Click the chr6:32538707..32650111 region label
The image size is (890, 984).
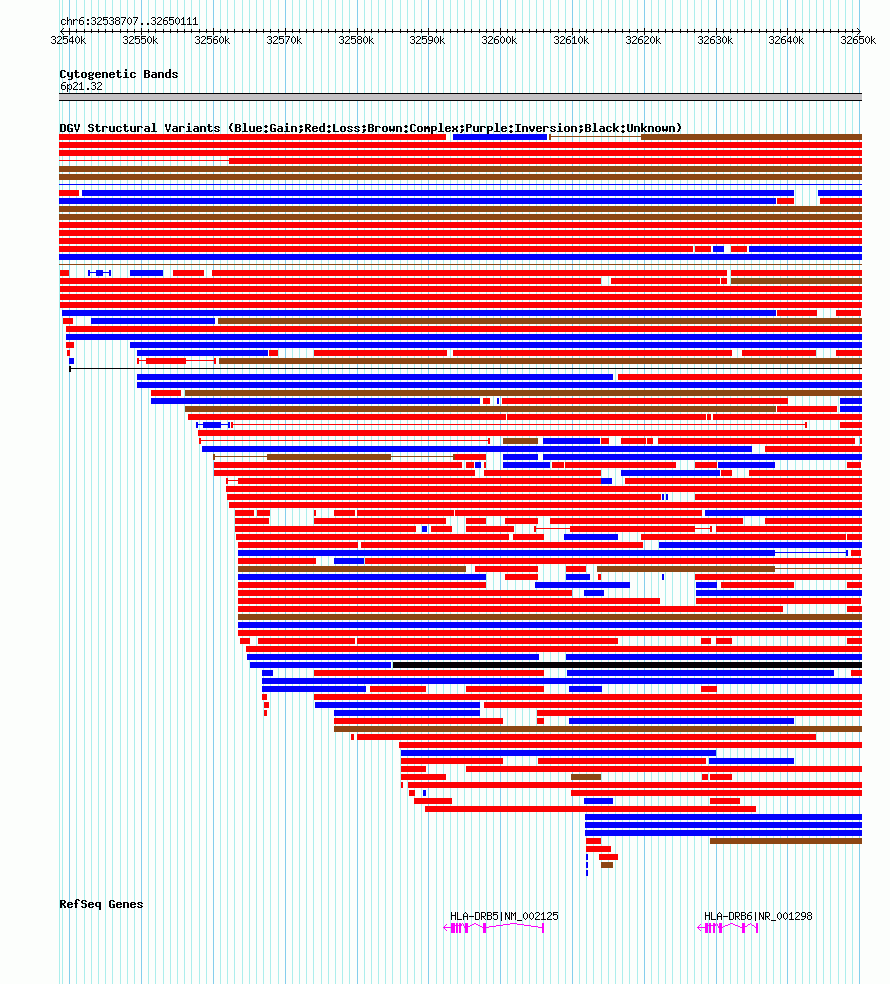129,21
